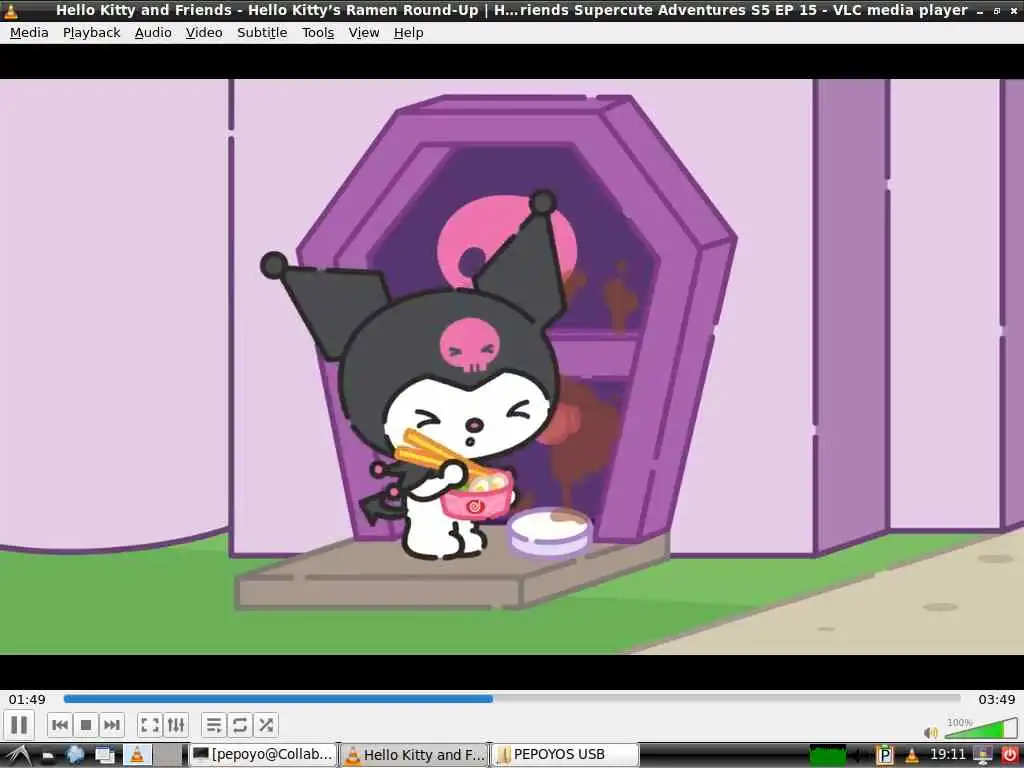Toggle total time display 03:49
The height and width of the screenshot is (768, 1024).
(997, 699)
